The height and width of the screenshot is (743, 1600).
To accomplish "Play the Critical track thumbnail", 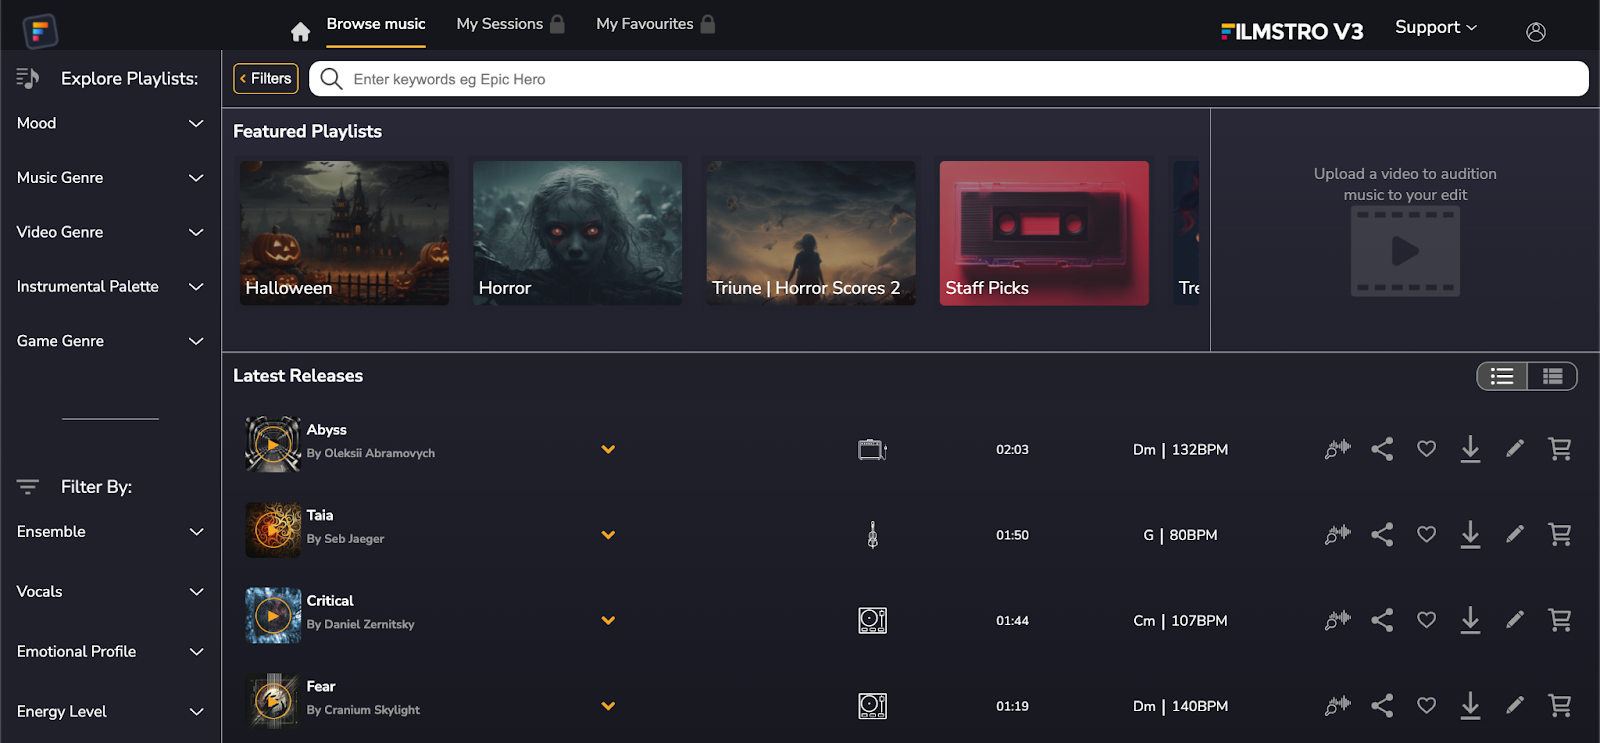I will pos(273,615).
